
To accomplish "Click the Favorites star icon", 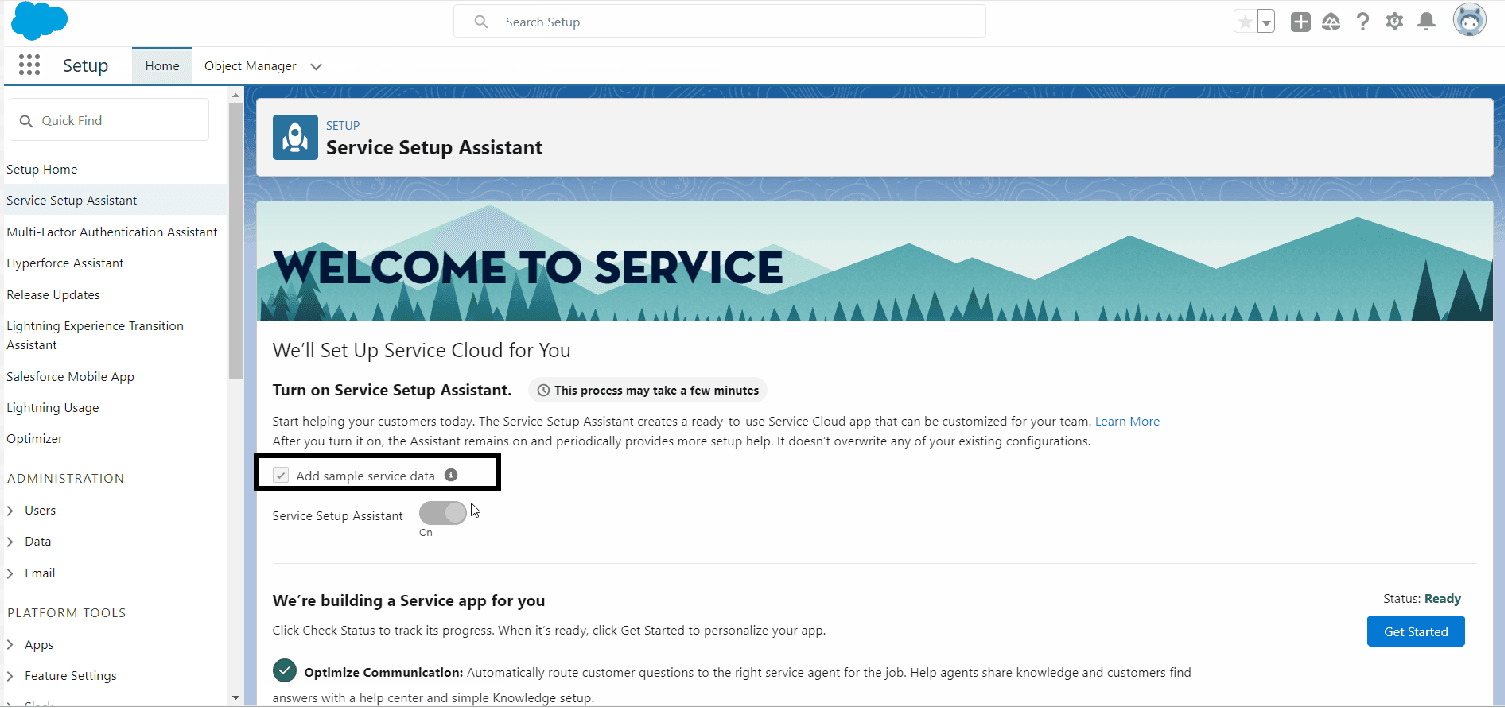I will coord(1245,21).
